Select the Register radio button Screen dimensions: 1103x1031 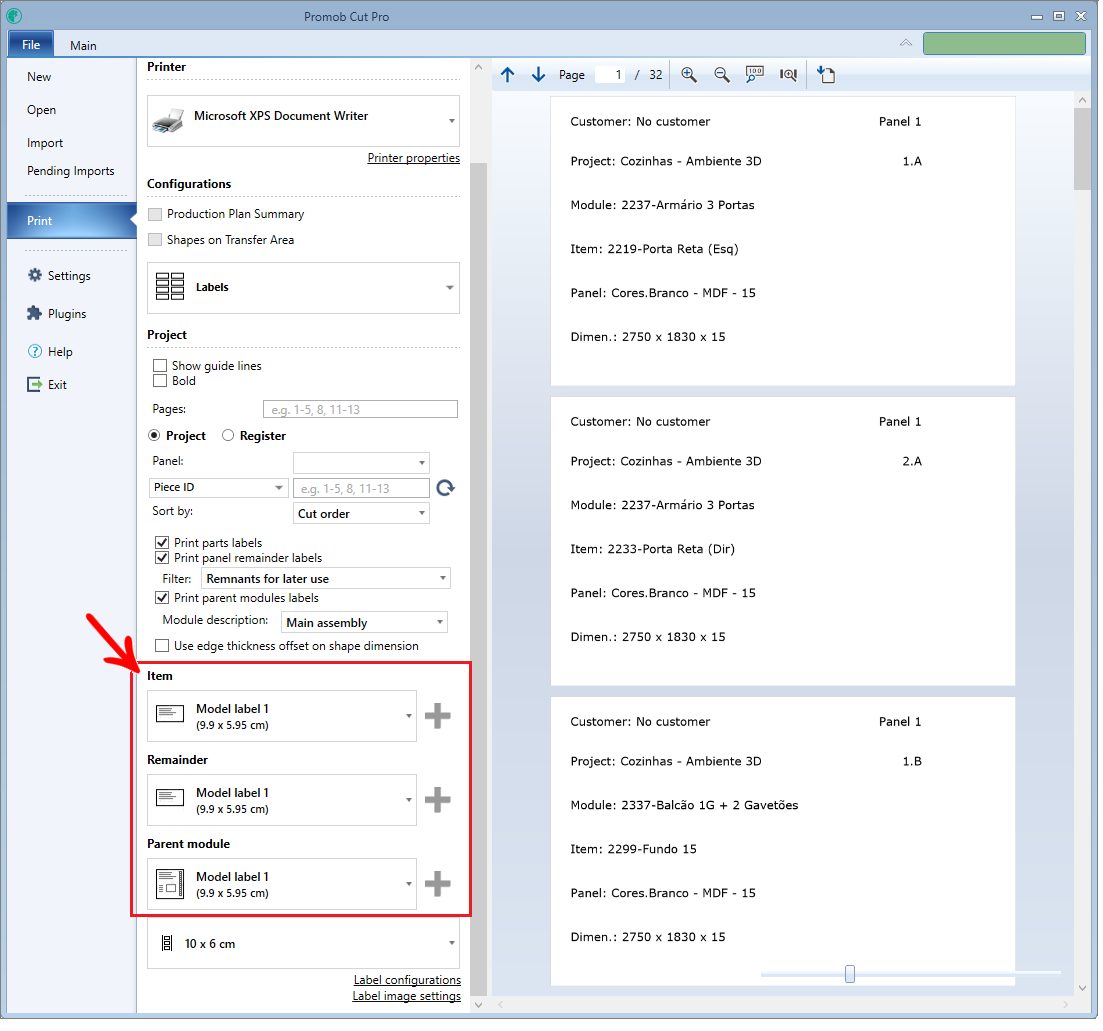coord(228,436)
